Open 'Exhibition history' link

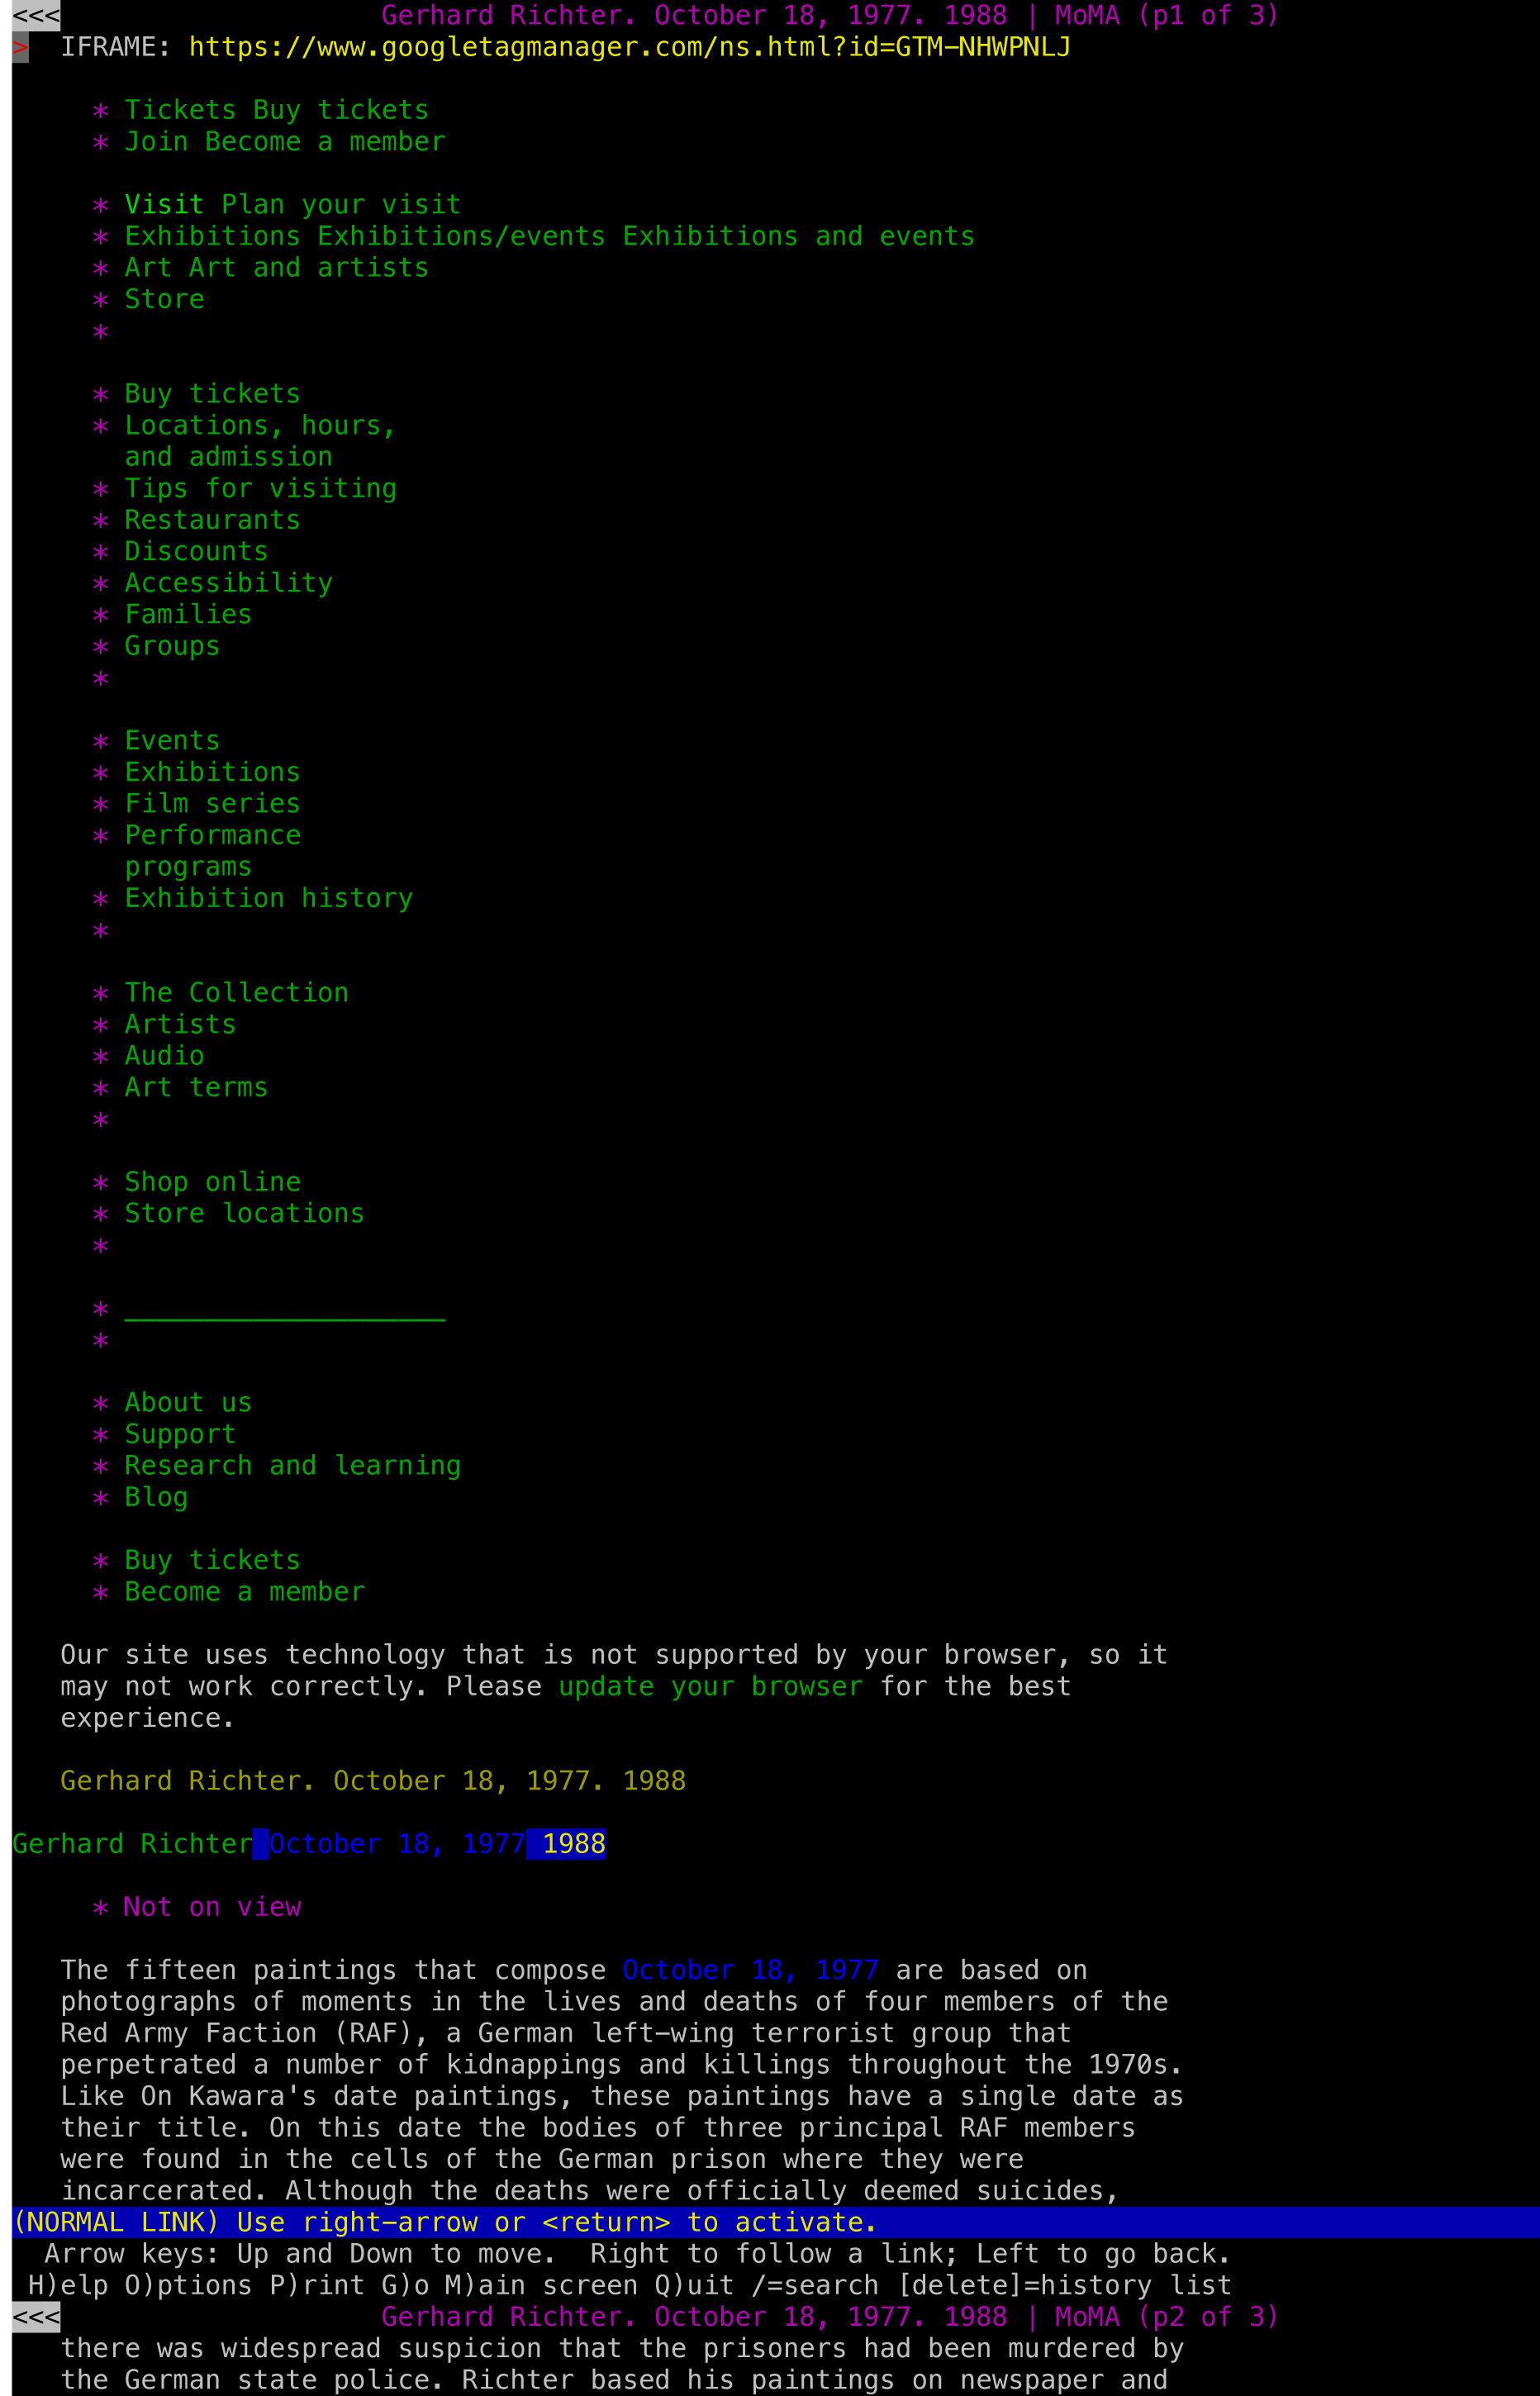268,898
